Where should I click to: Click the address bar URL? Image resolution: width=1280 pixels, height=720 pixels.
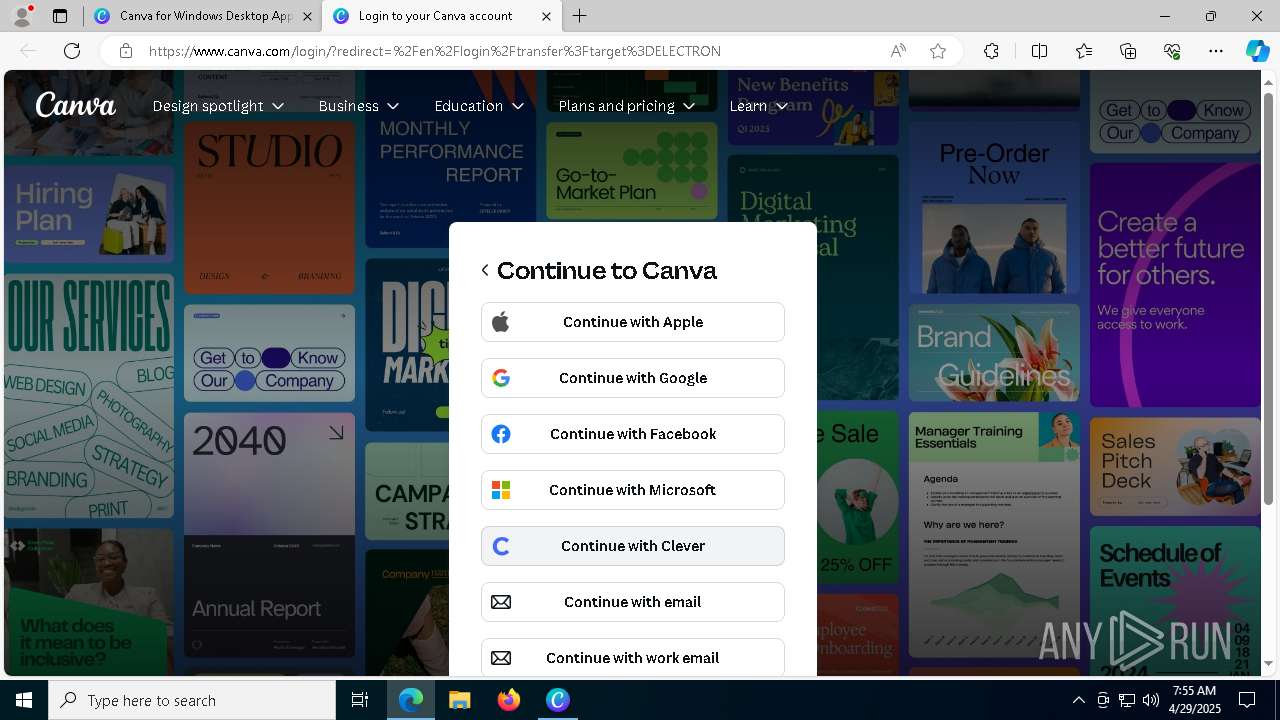point(435,51)
